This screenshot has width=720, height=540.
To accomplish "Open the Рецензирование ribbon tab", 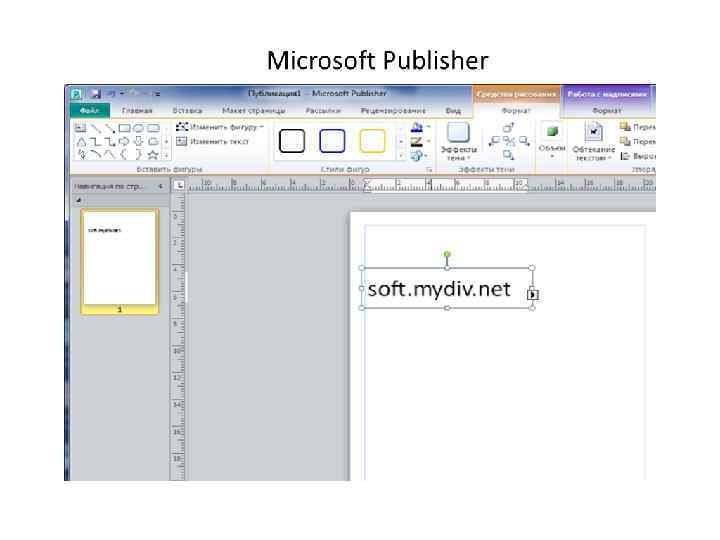I will click(x=393, y=111).
